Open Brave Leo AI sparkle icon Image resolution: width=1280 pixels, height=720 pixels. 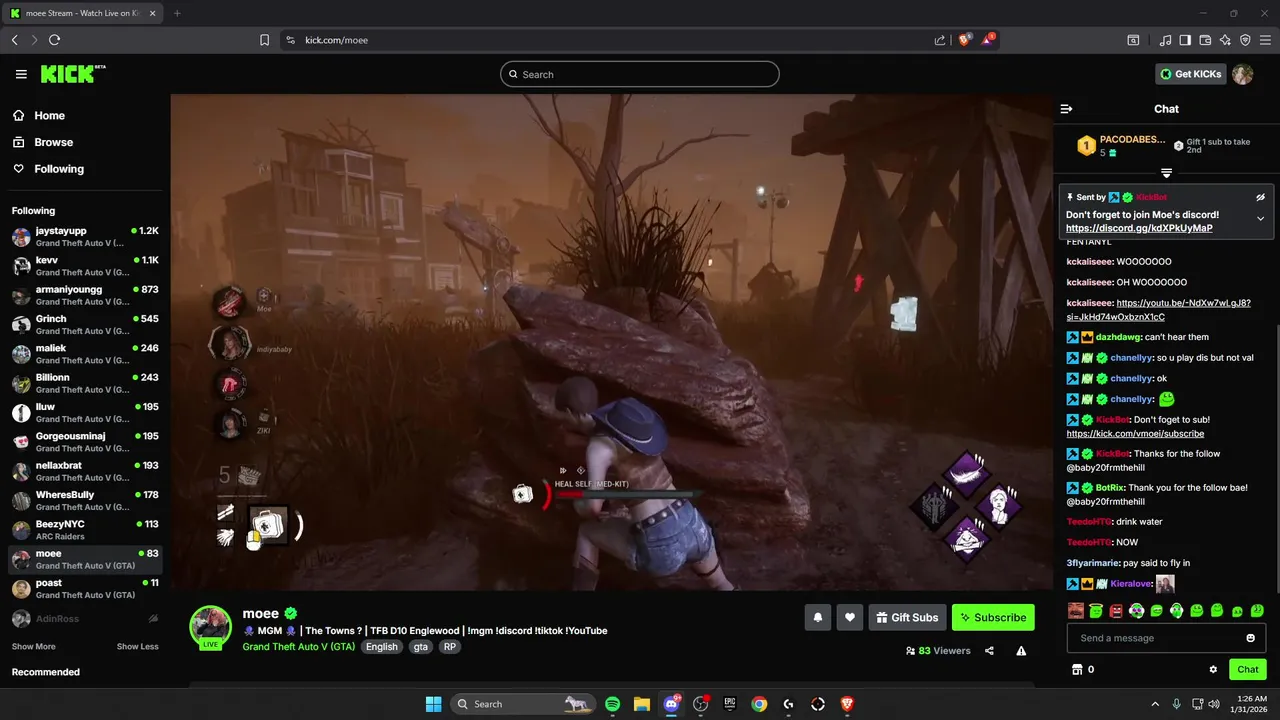click(x=1225, y=40)
